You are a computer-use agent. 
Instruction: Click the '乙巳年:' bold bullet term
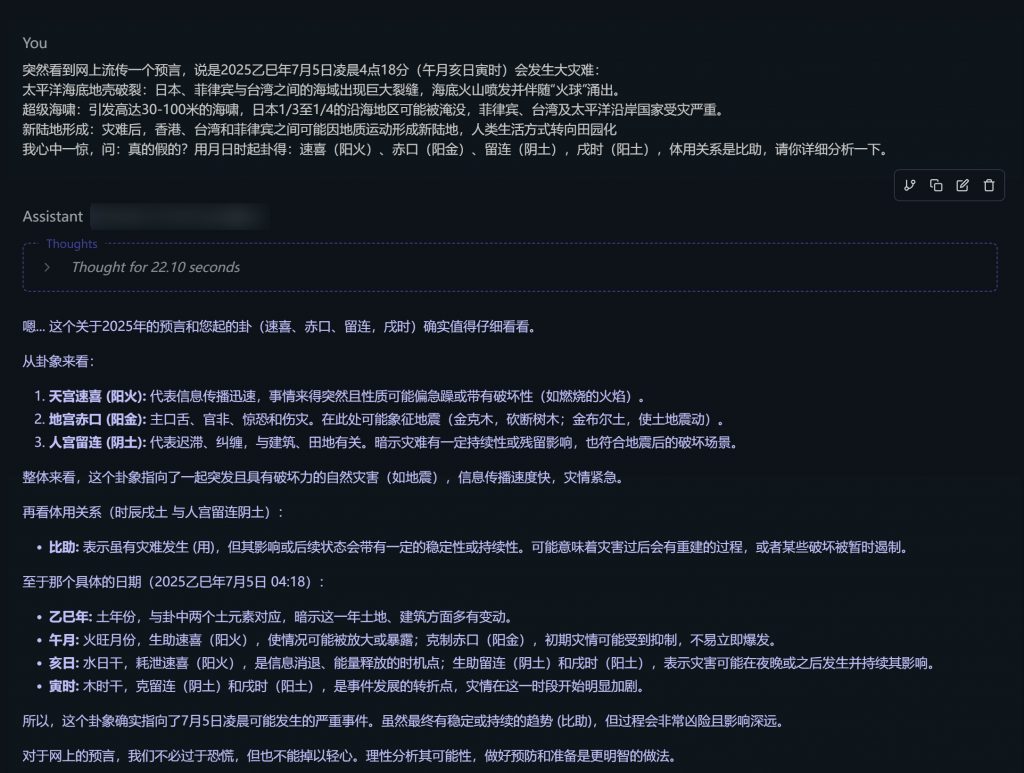(x=71, y=617)
